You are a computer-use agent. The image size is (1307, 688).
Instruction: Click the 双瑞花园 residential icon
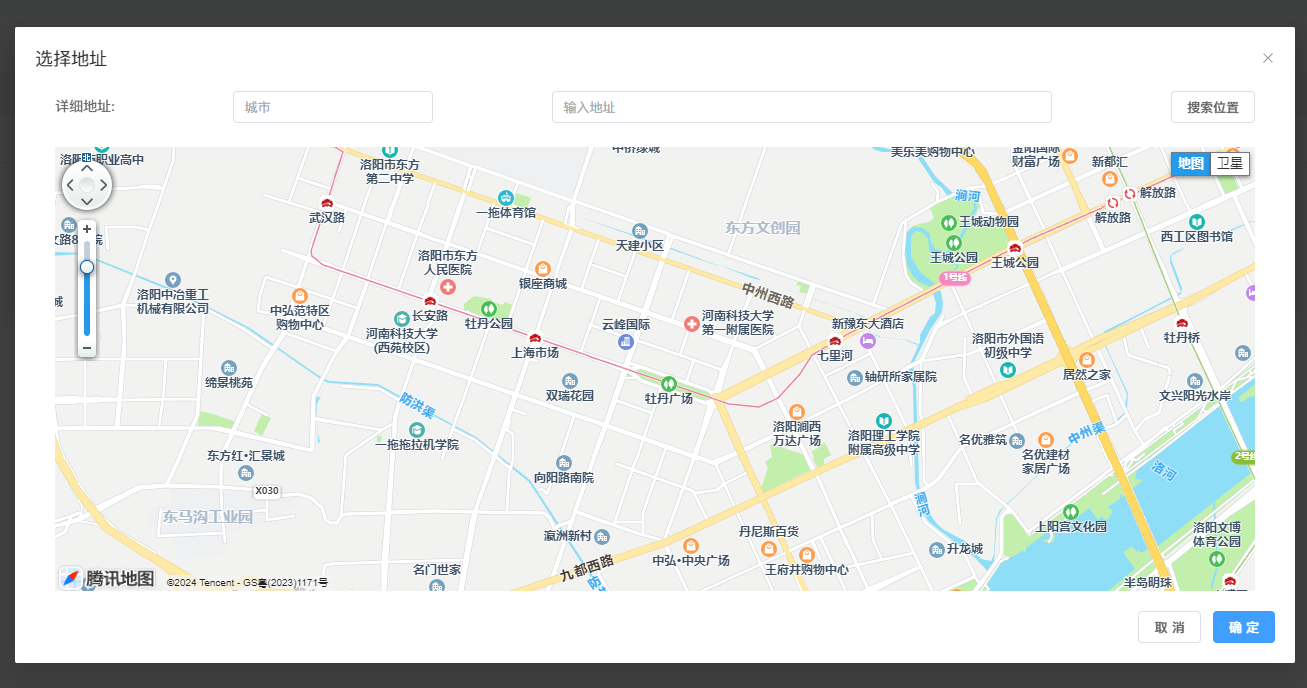[570, 380]
